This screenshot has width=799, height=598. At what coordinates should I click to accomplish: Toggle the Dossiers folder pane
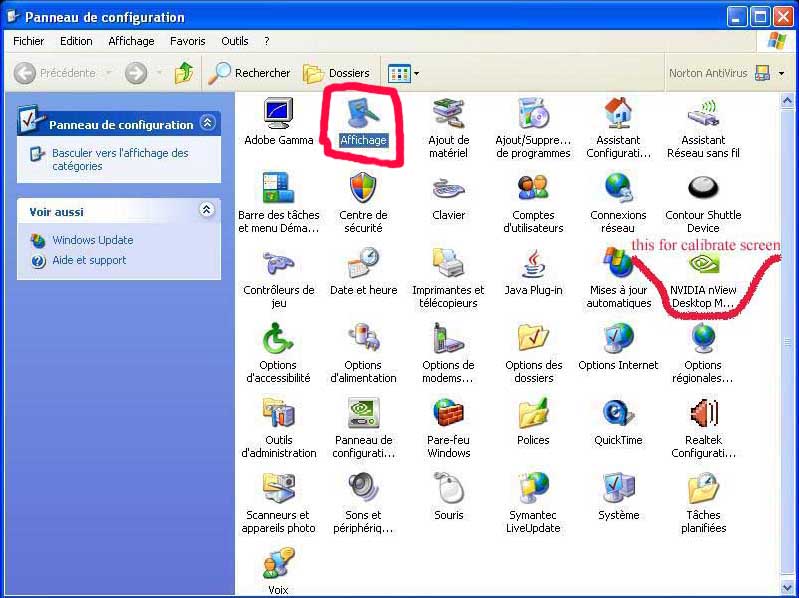336,73
